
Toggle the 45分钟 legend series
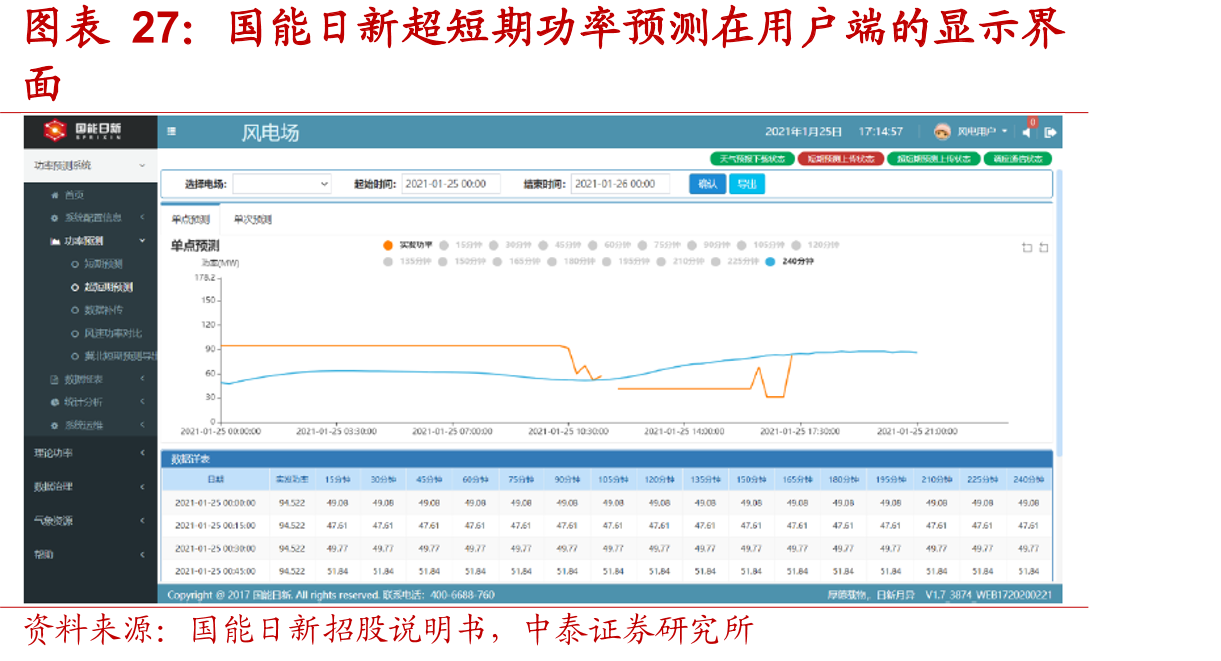coord(562,245)
